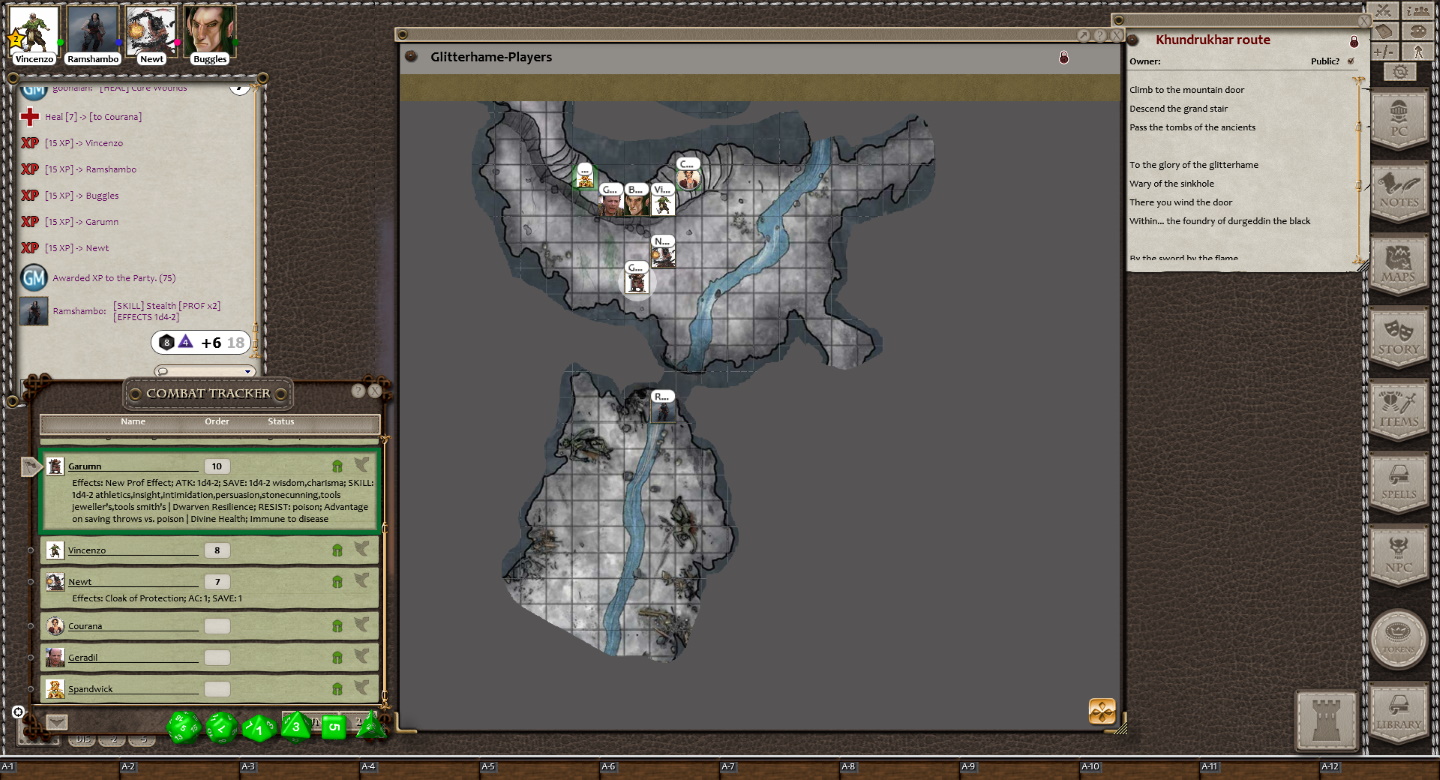Toggle Garumn's targeting section in tracker

(362, 465)
